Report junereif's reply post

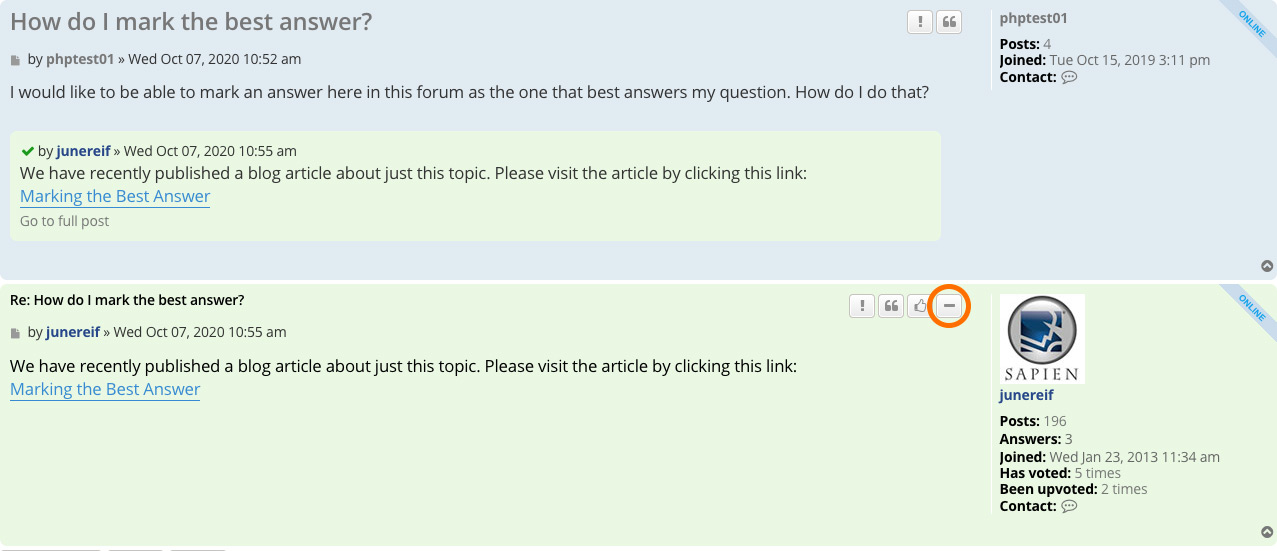point(862,306)
